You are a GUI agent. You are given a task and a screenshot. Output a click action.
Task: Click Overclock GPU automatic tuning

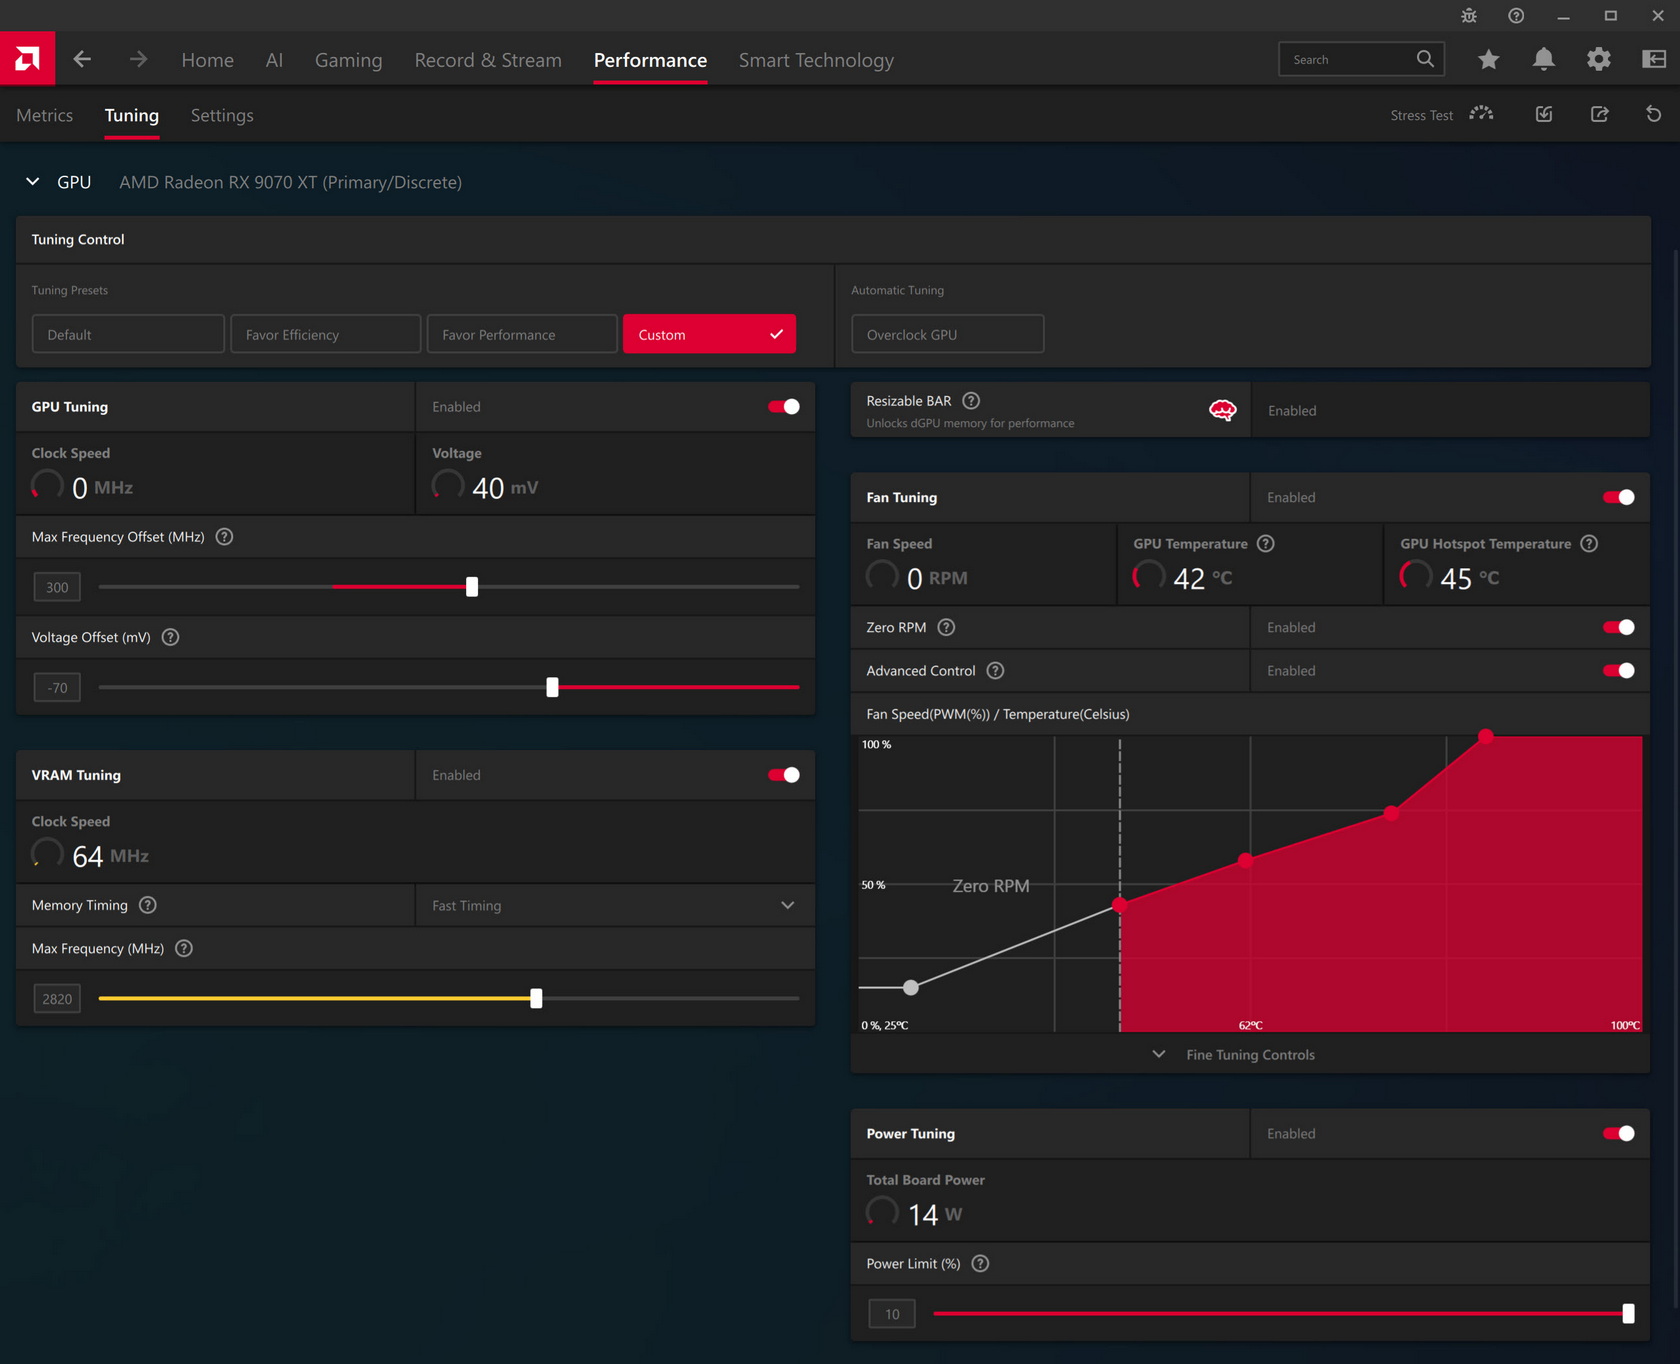tap(948, 334)
